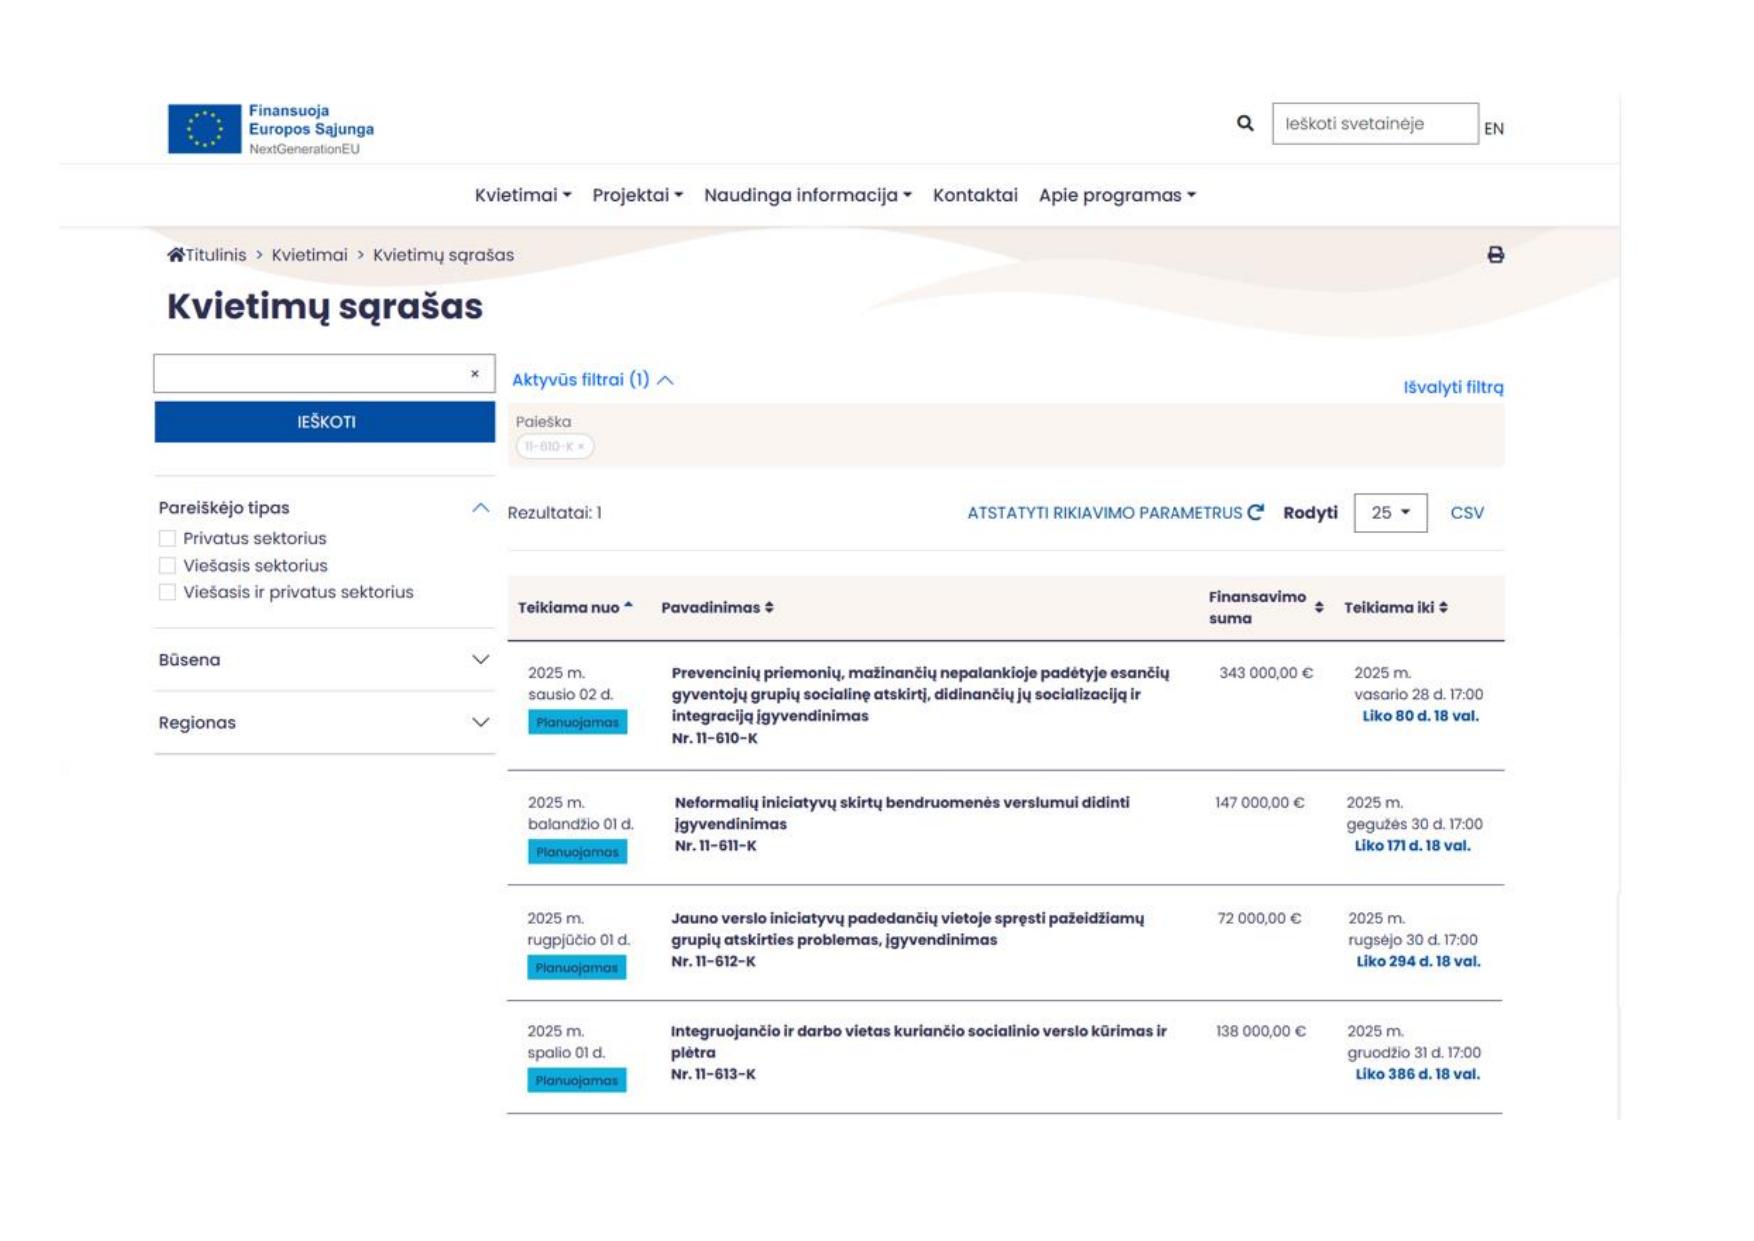Click the Nr. 11-612-K text

tap(713, 962)
